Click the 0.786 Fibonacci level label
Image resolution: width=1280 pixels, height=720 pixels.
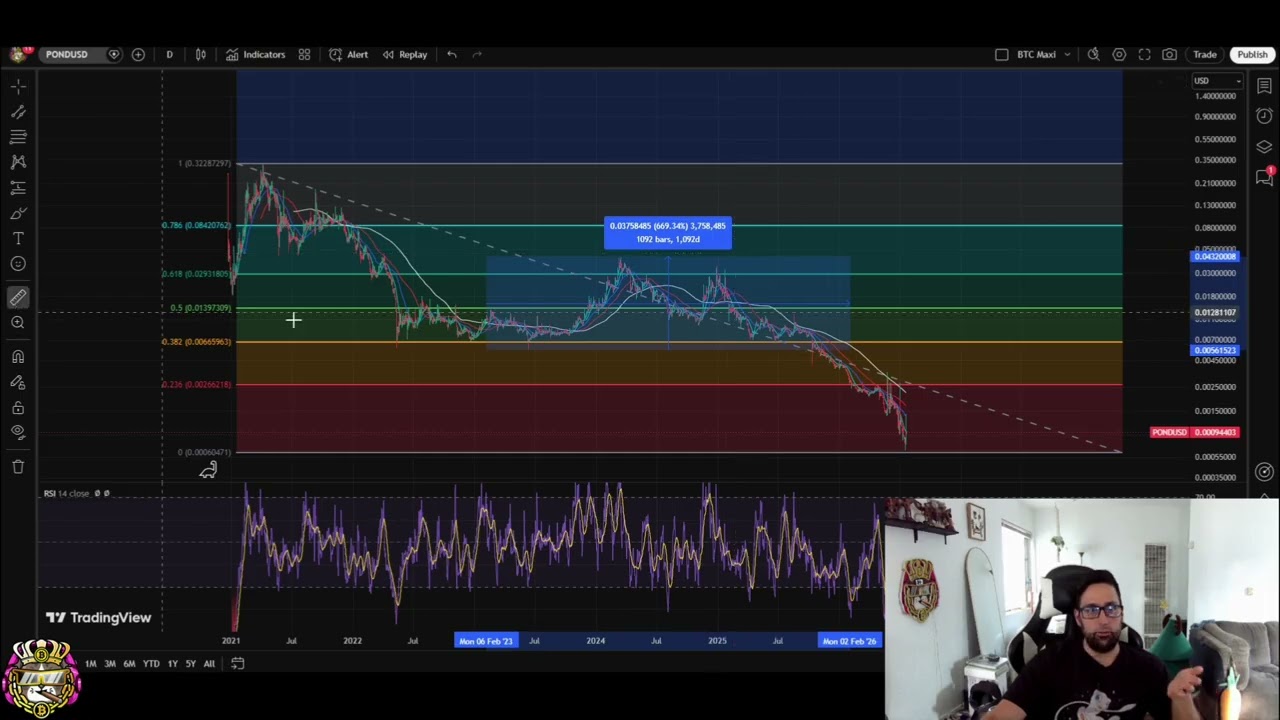coord(196,226)
